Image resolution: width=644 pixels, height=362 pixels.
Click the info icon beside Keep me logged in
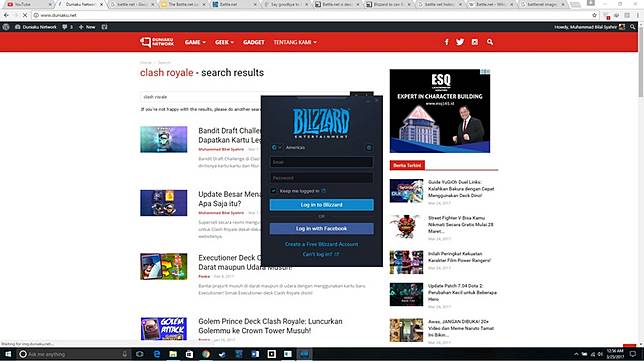coord(324,191)
